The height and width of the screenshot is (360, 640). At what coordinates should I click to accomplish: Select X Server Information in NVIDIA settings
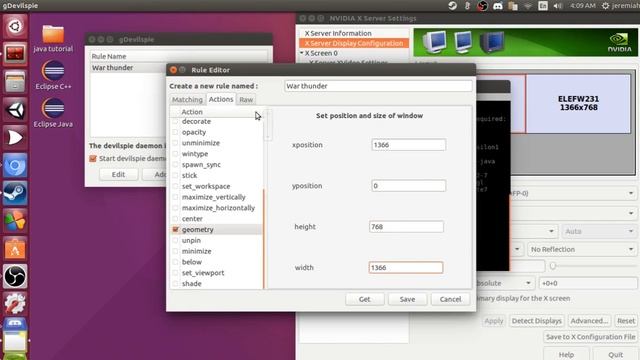click(x=338, y=33)
